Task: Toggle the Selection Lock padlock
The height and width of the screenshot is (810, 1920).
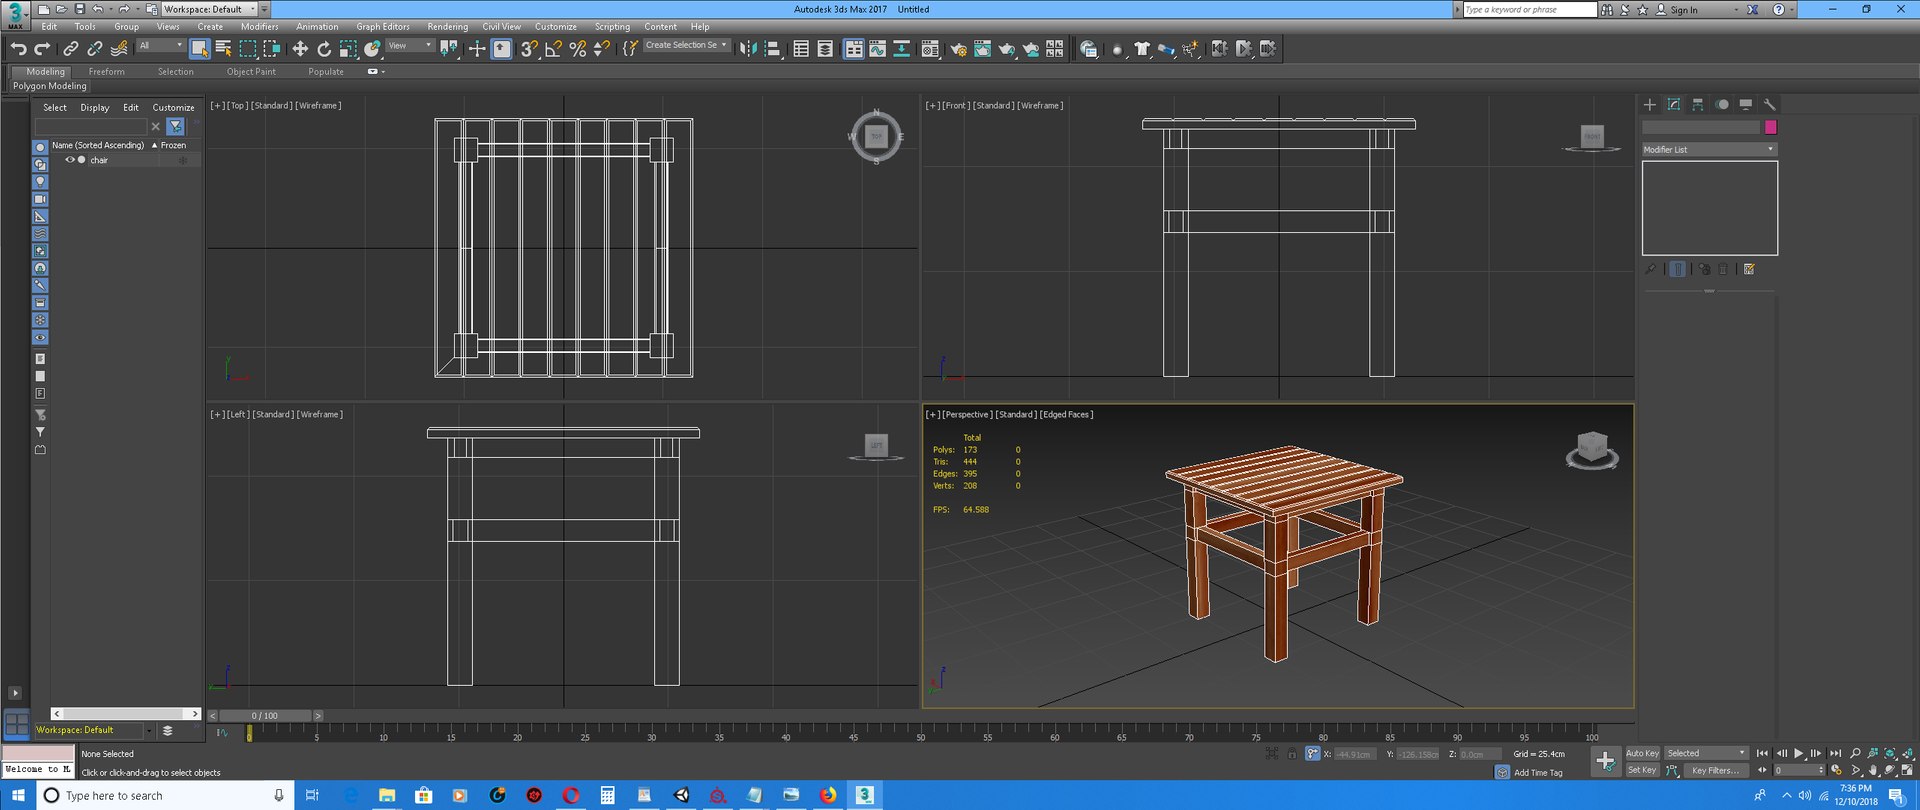Action: 1292,753
